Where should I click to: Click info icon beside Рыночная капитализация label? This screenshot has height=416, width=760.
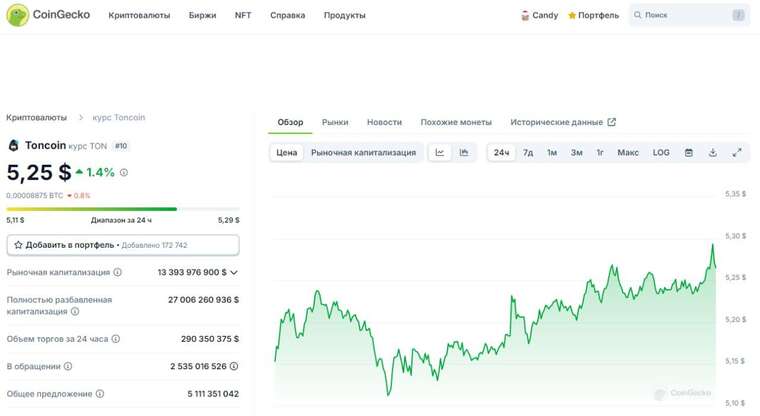click(x=117, y=272)
